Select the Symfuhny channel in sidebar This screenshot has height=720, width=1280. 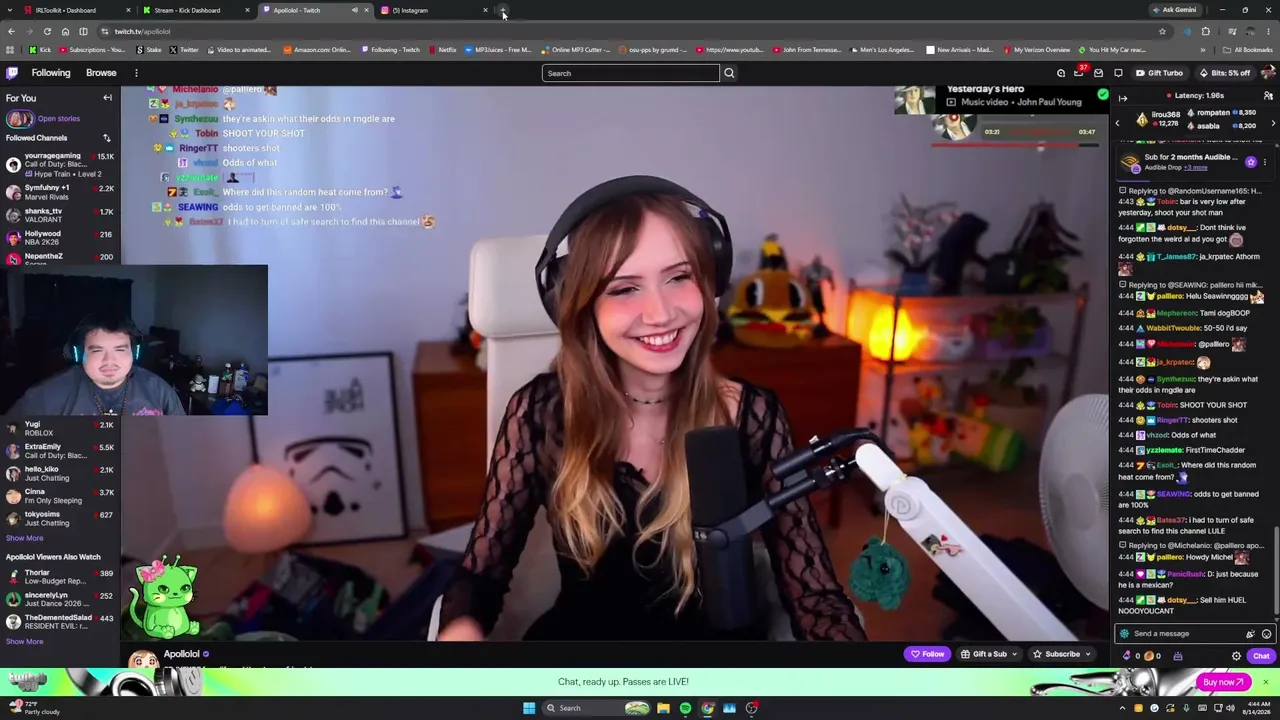(x=60, y=192)
